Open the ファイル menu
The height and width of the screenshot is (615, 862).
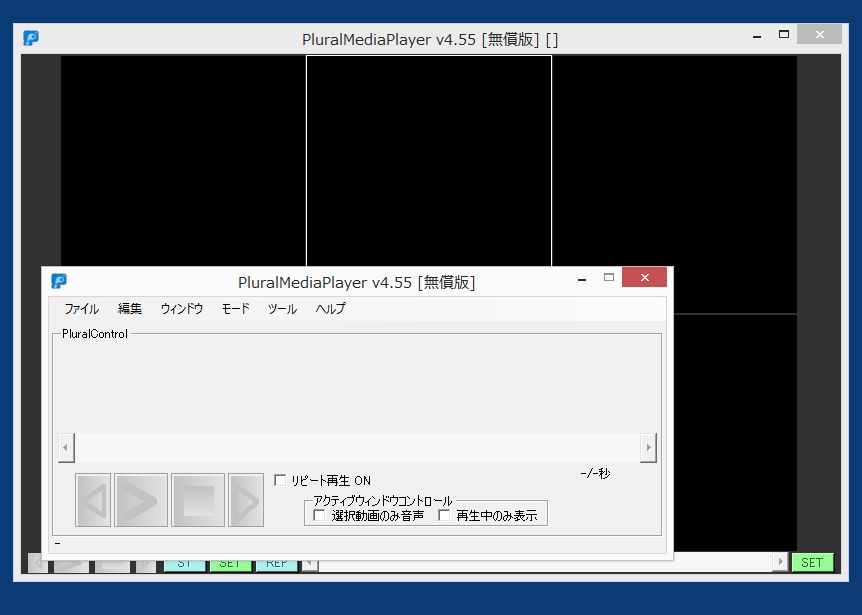pos(81,309)
